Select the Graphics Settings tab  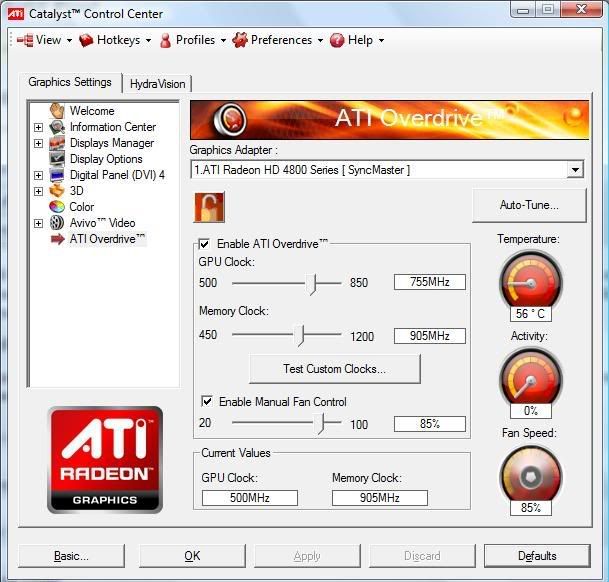[70, 82]
